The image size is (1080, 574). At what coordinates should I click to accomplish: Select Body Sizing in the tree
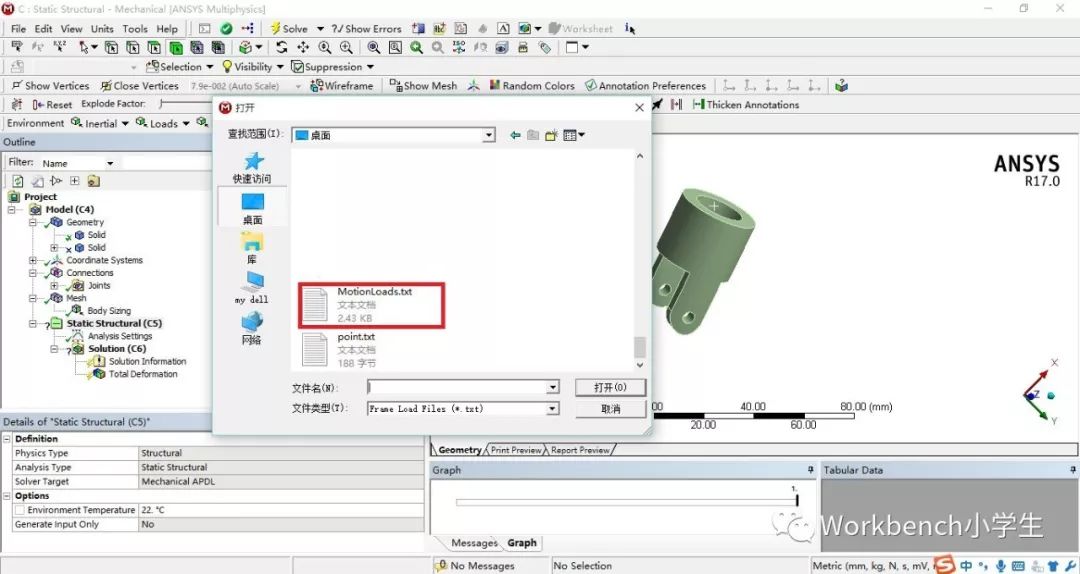click(108, 310)
